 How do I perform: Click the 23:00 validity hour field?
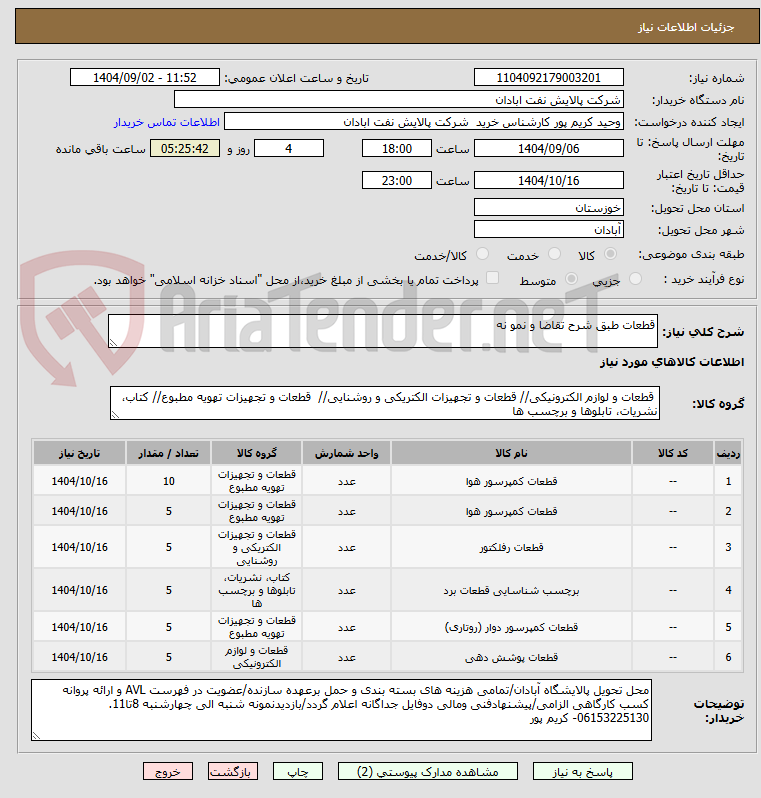coord(397,180)
